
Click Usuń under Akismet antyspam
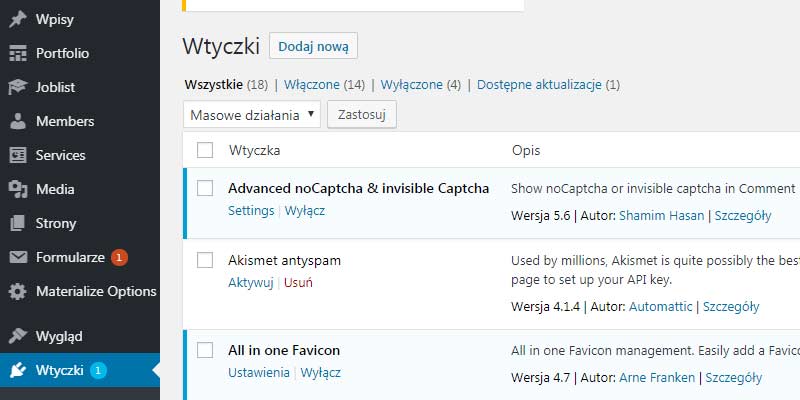tap(298, 283)
